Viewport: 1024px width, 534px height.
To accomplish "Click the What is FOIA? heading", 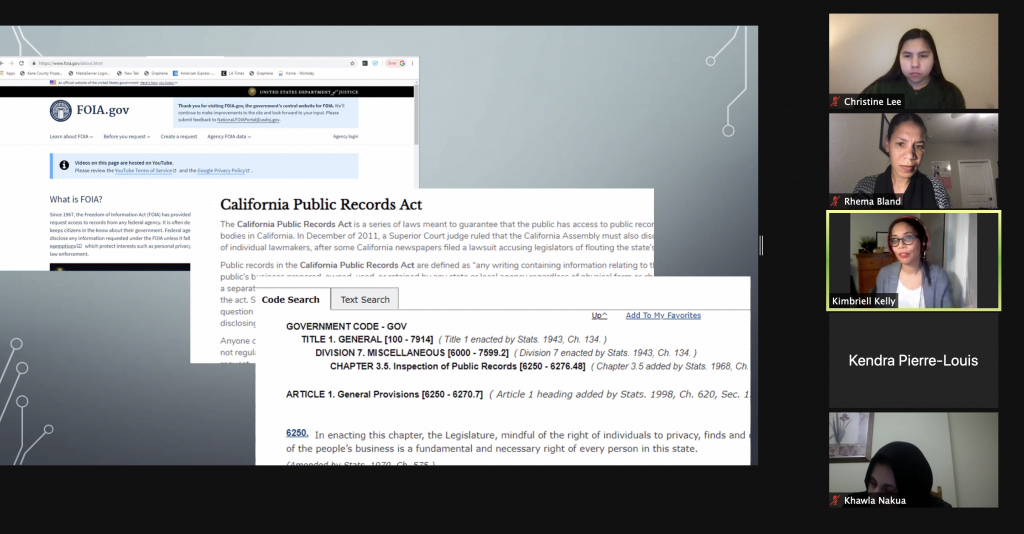I will 76,199.
